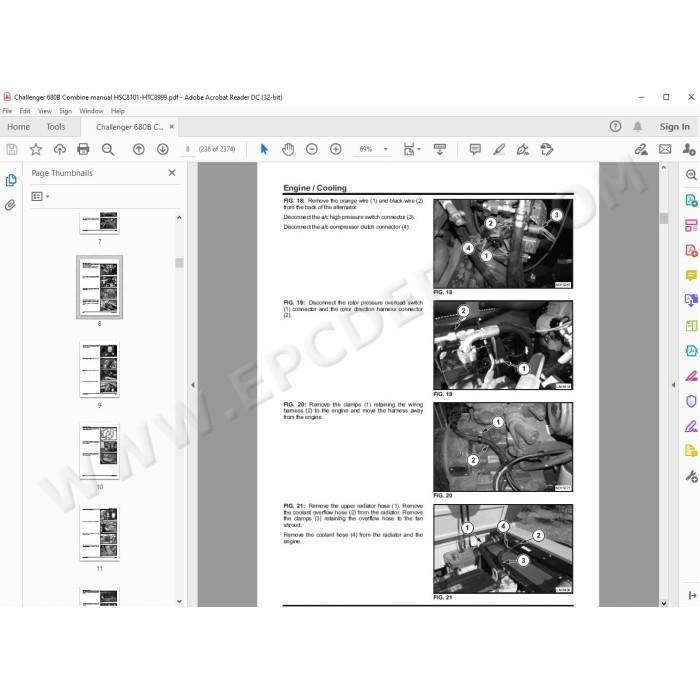Click document scrollbar up arrow
Screen dimensions: 700x700
coord(663,168)
